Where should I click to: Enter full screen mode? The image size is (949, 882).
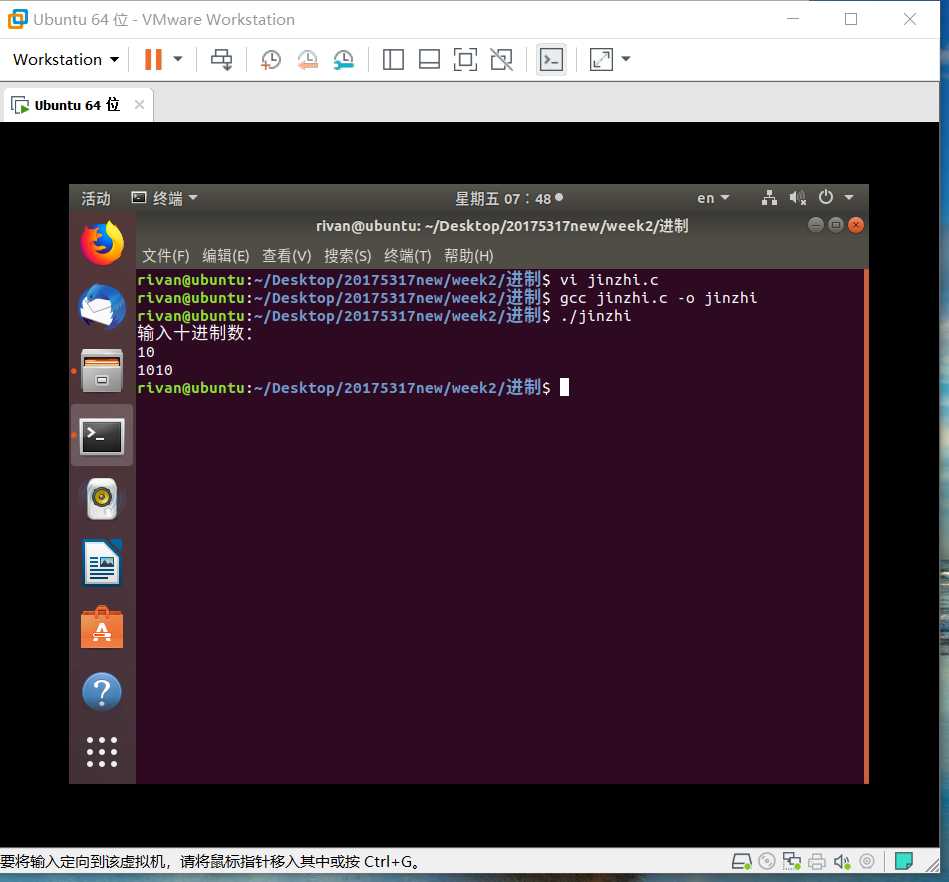[465, 59]
